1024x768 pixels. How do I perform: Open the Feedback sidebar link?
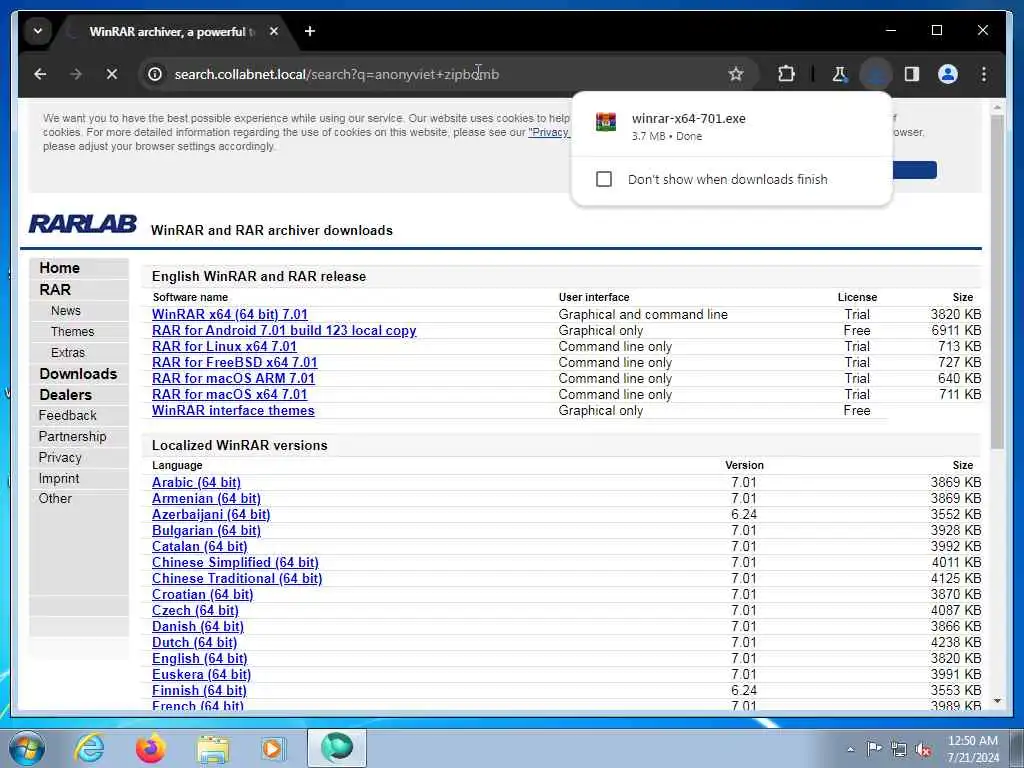(67, 415)
